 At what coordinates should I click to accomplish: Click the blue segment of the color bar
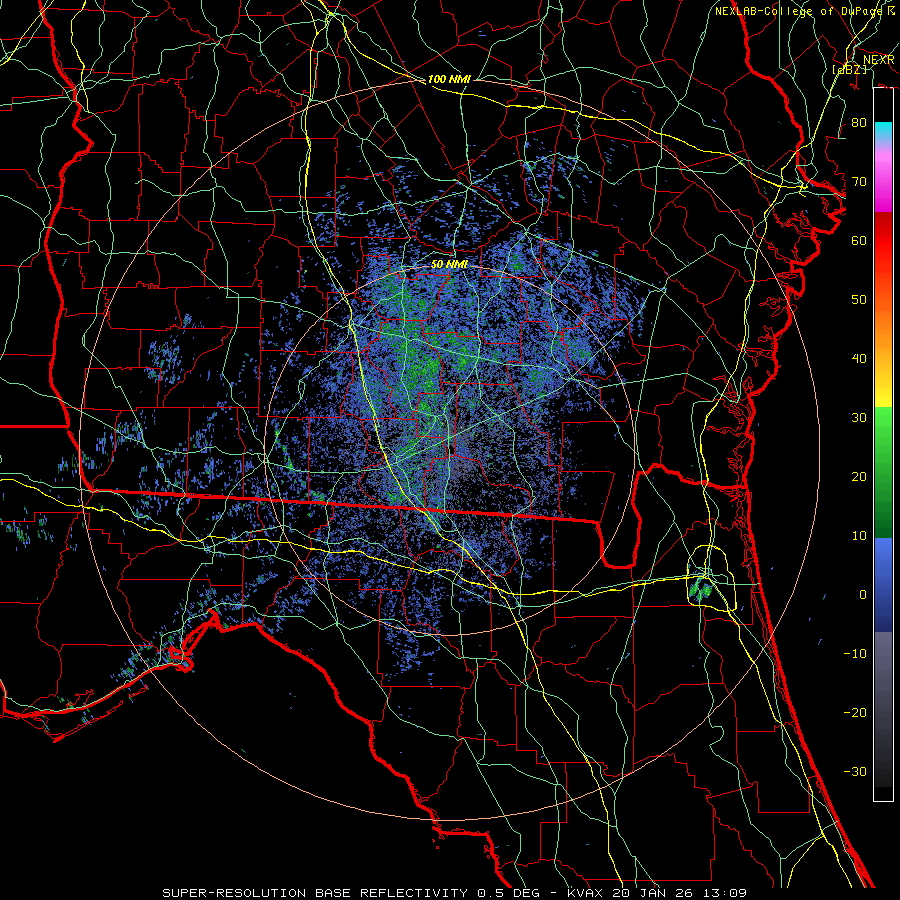click(883, 584)
